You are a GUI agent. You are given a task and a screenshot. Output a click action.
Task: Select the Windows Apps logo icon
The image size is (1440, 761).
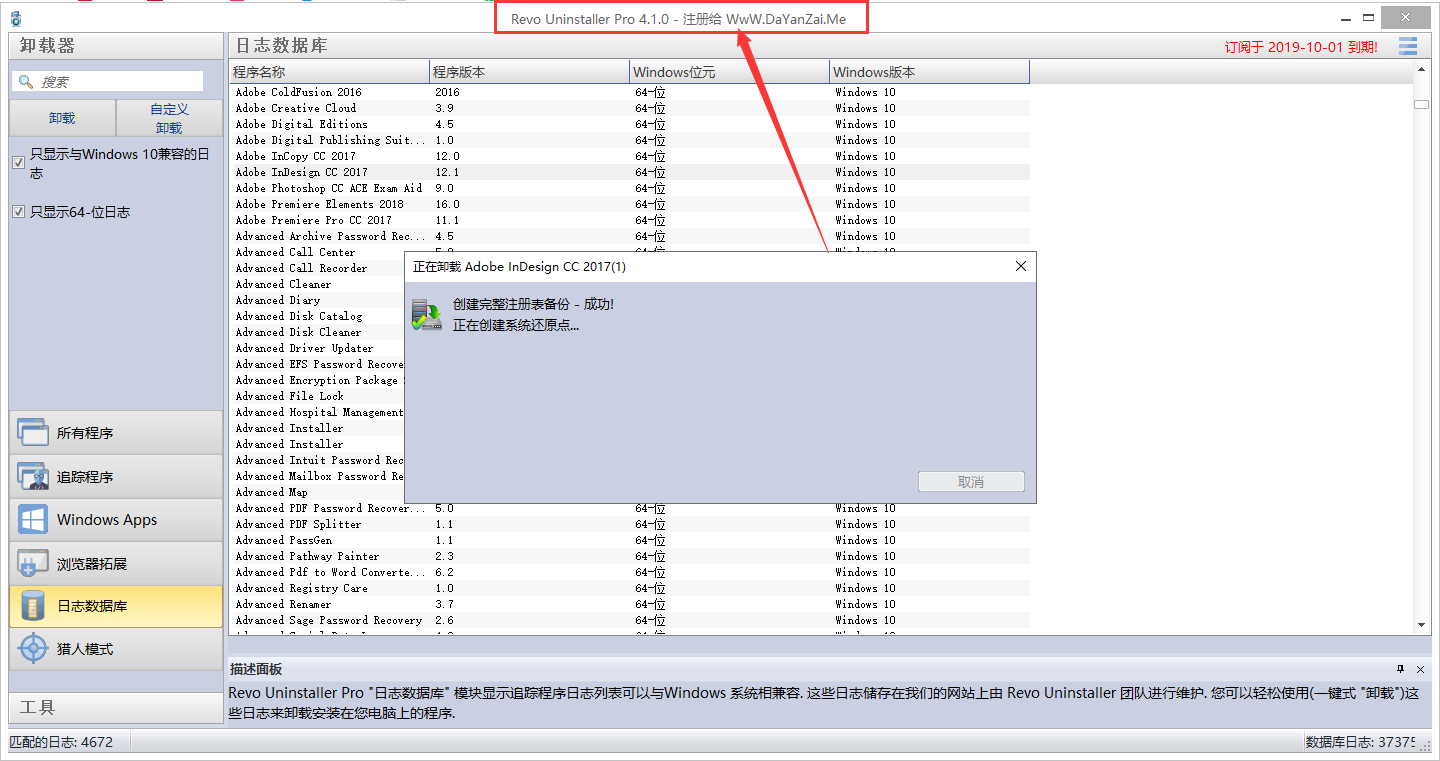coord(33,520)
